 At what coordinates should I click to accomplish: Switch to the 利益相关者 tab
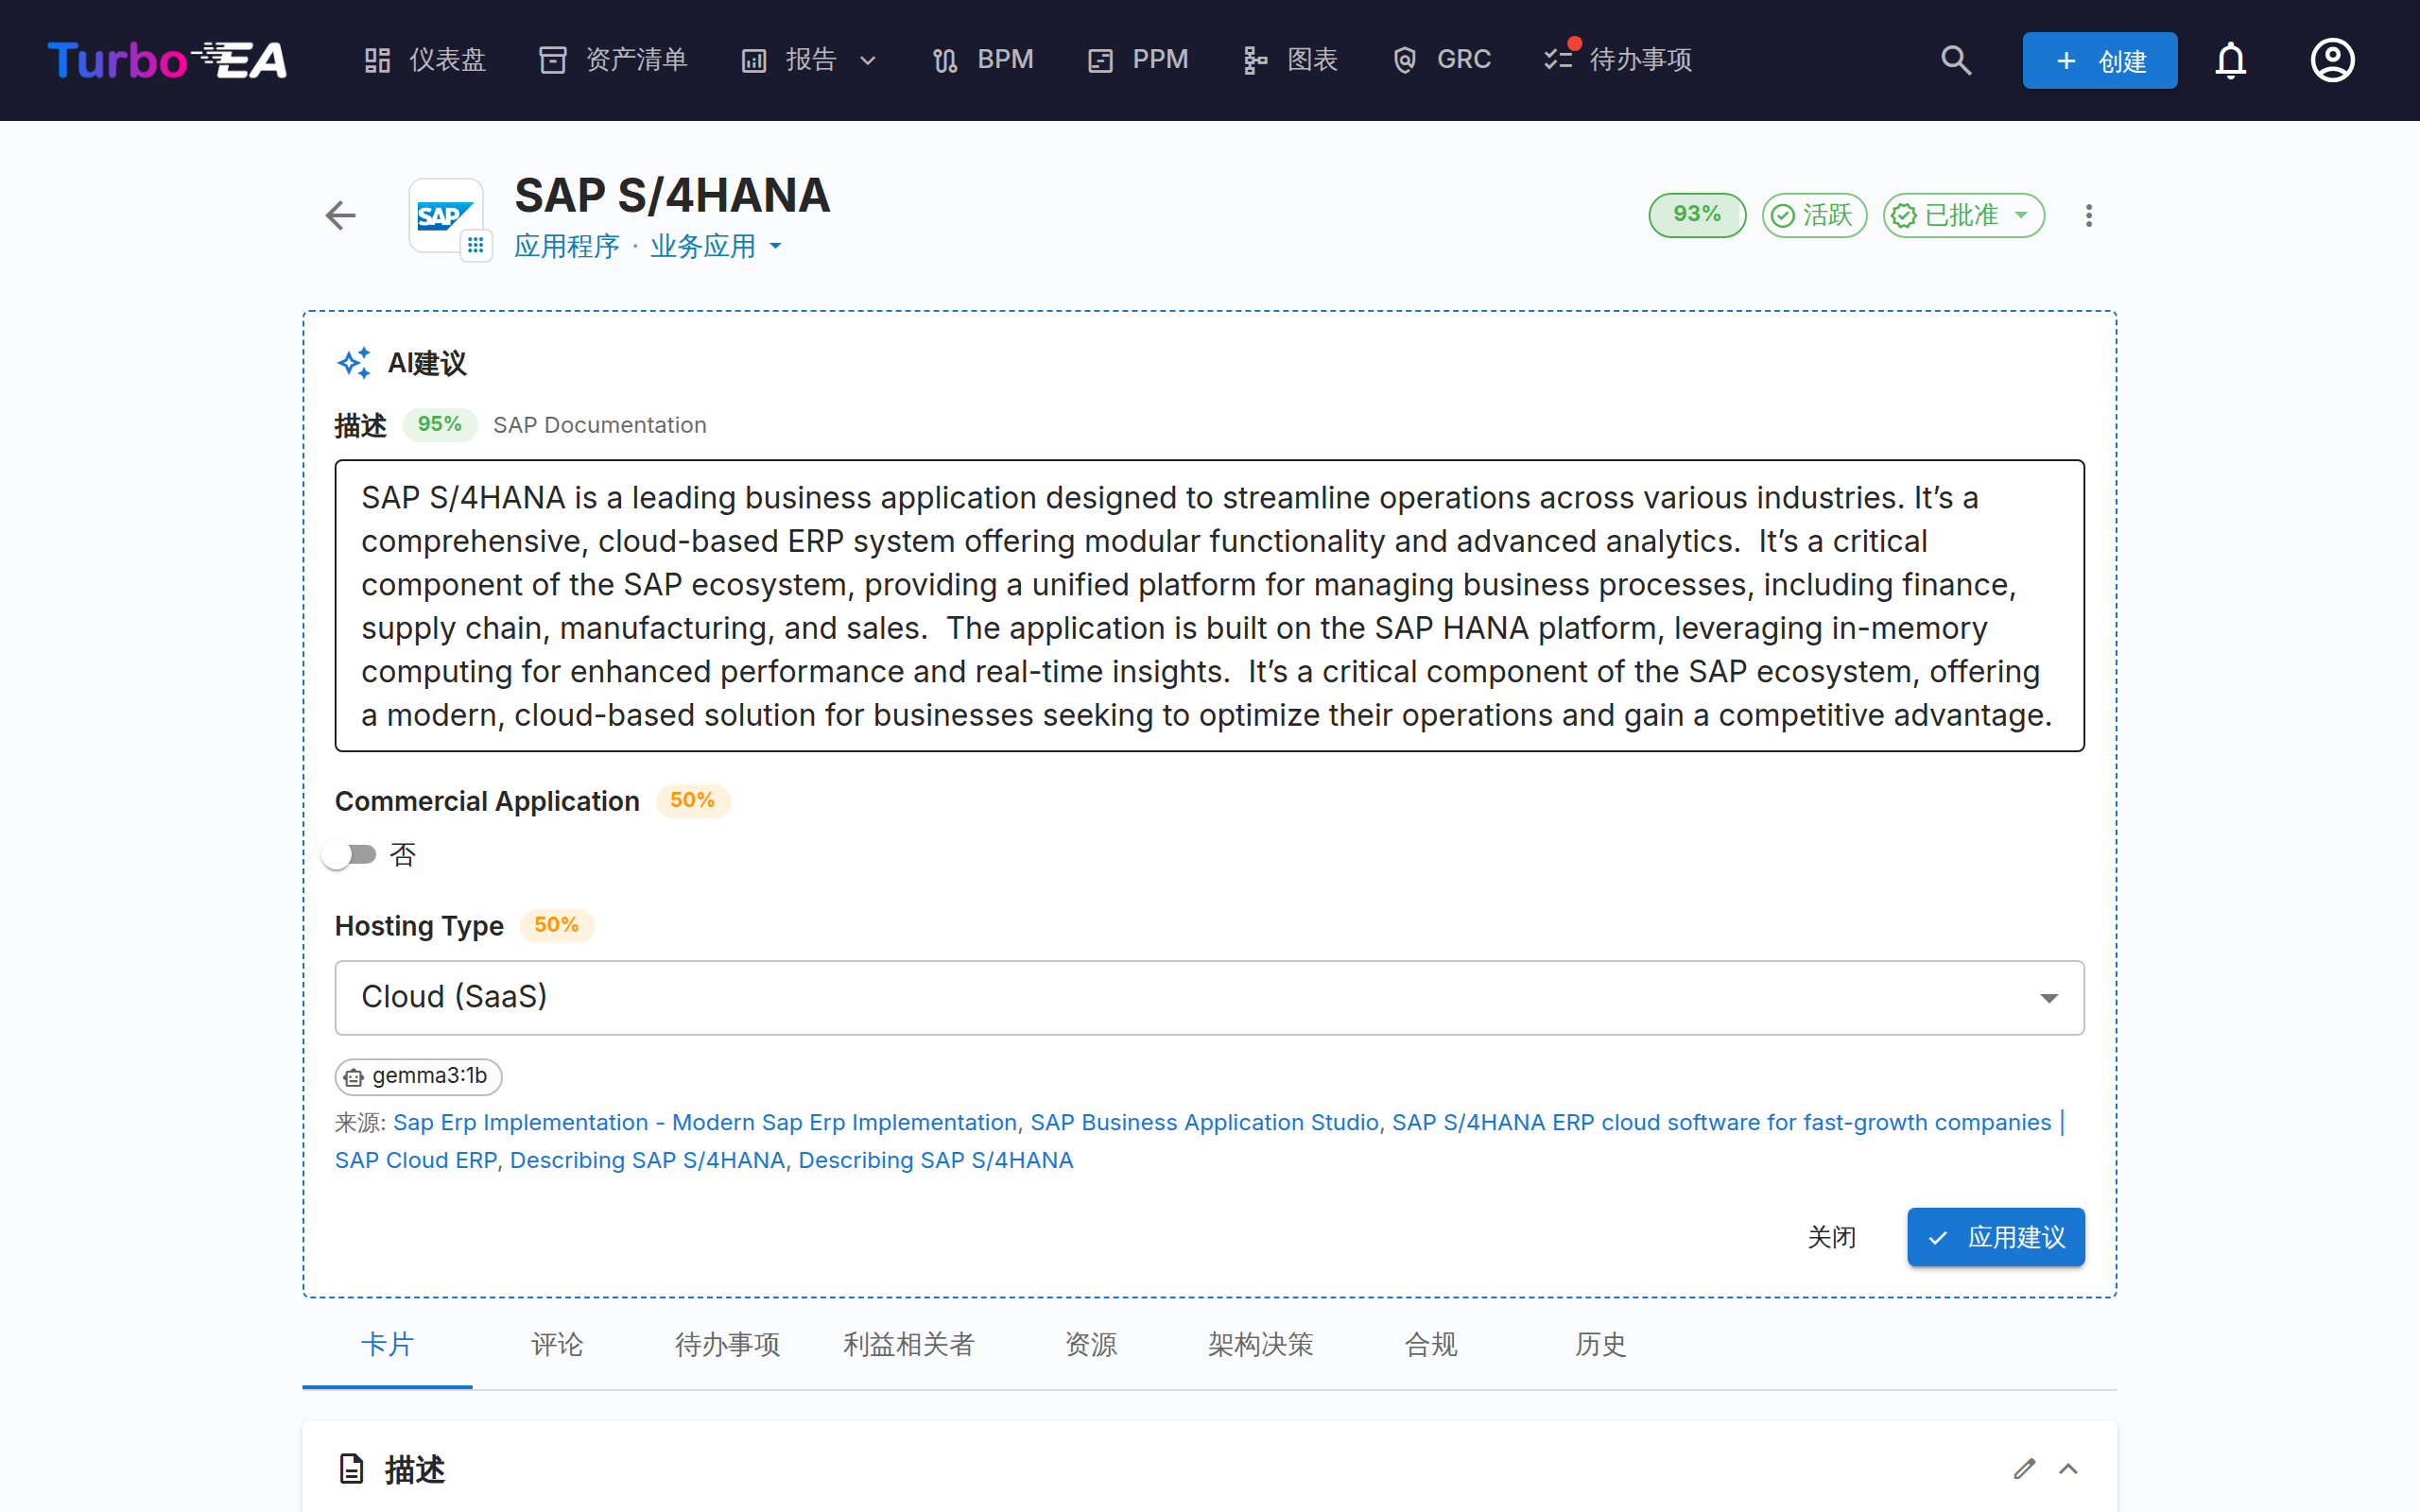[908, 1344]
